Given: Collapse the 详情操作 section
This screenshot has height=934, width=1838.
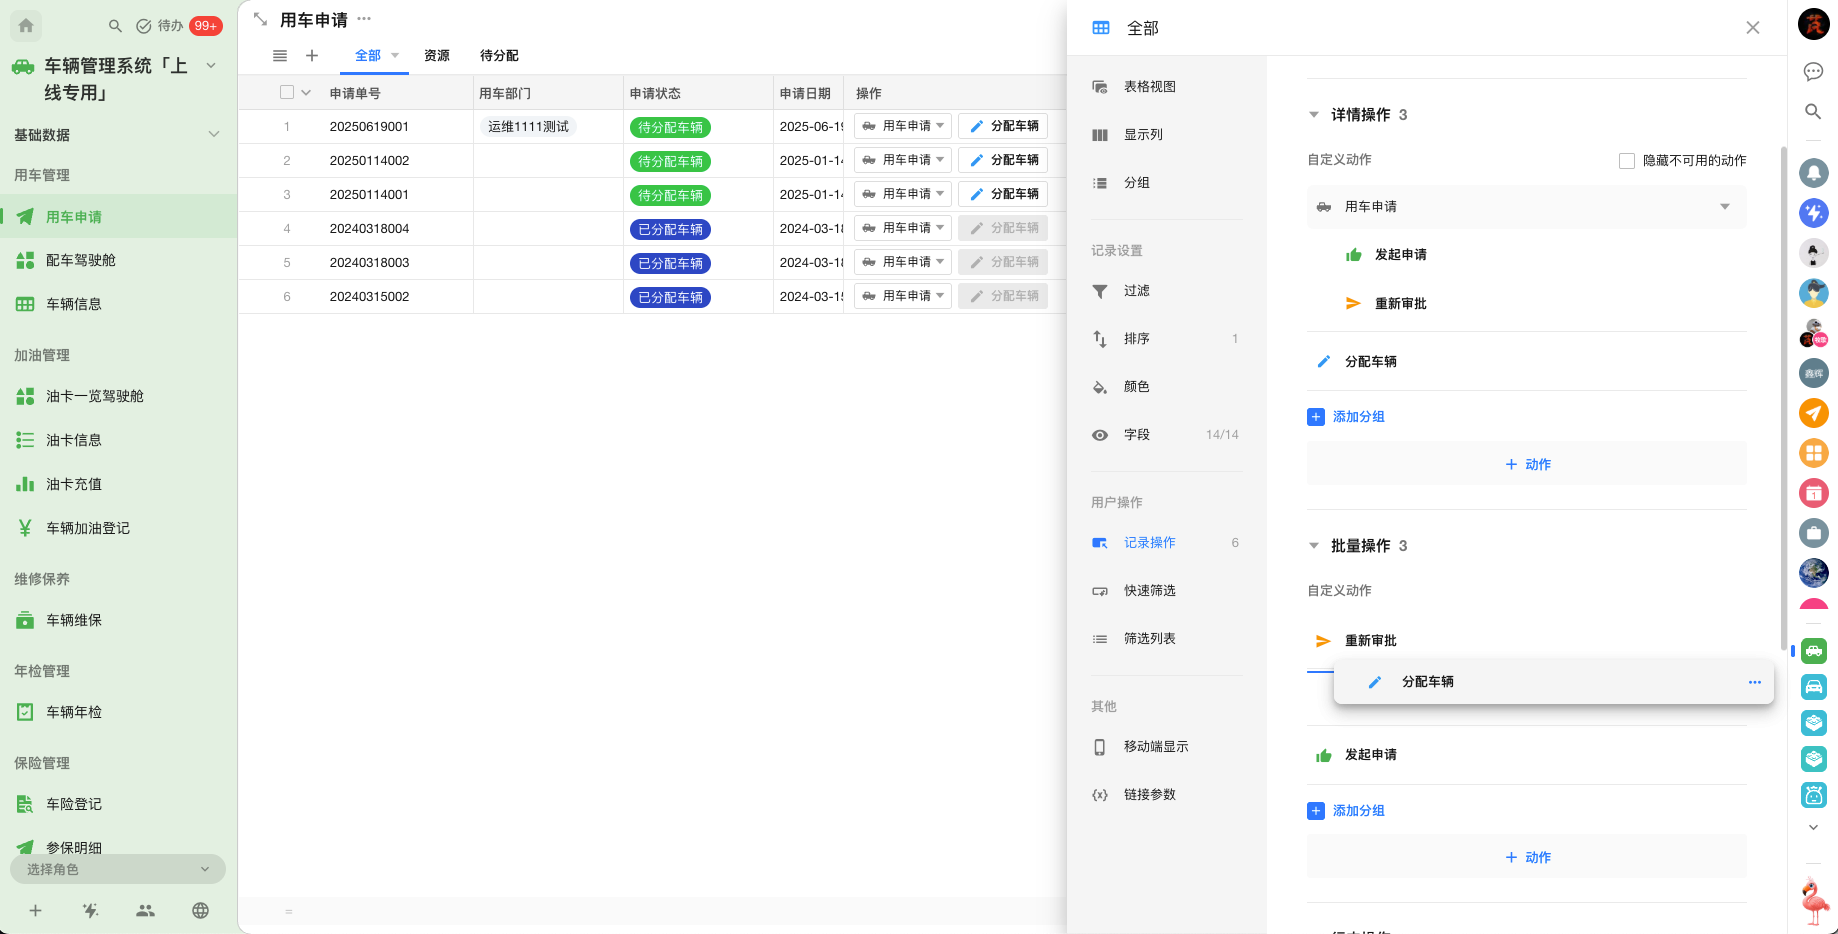Looking at the screenshot, I should pos(1314,115).
